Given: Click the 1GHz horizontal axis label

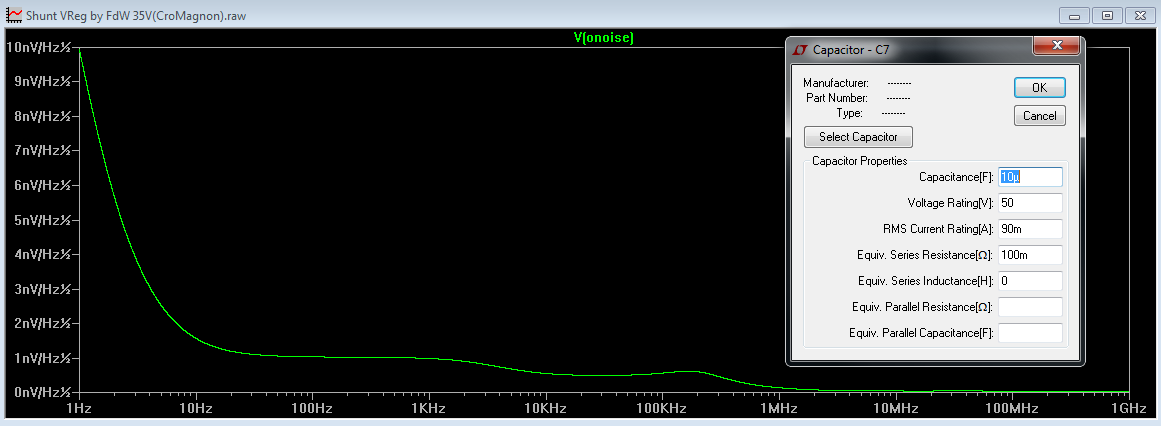Looking at the screenshot, I should pos(1128,408).
